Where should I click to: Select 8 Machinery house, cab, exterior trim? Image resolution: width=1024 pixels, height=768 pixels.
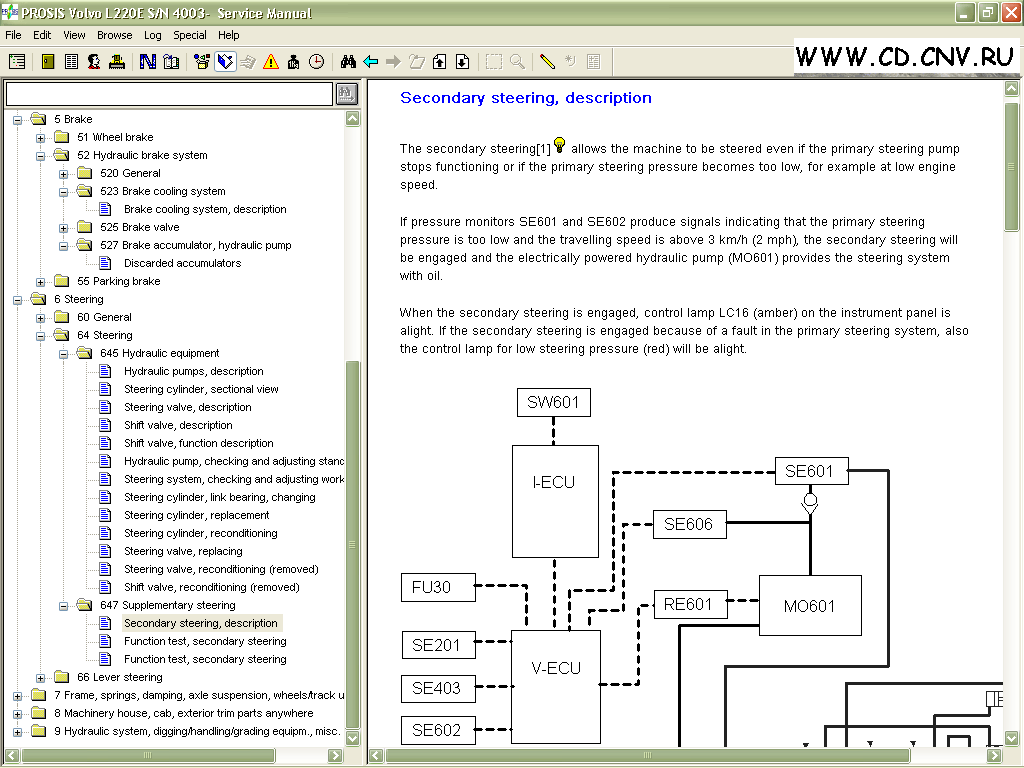[x=184, y=713]
